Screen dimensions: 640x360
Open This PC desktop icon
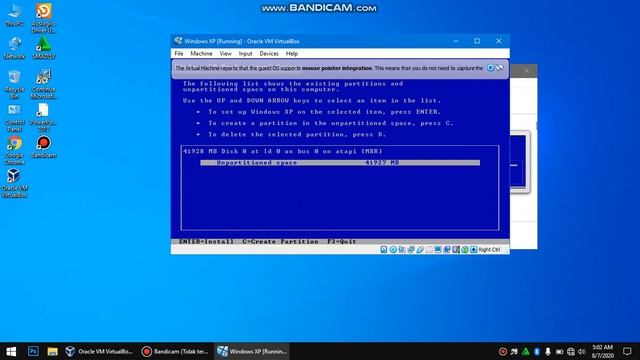click(14, 15)
